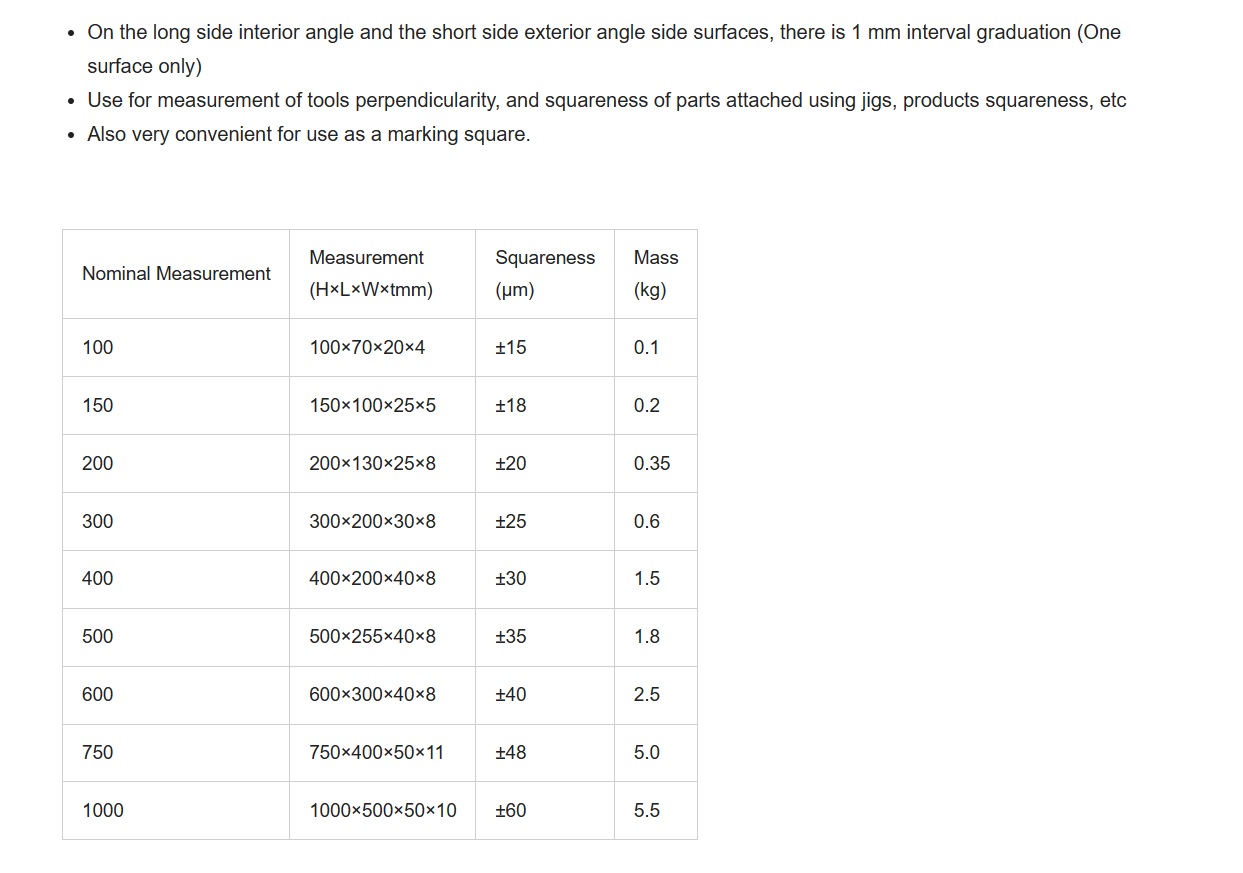The height and width of the screenshot is (873, 1243).
Task: Click the 500×255×40×8 measurement cell
Action: 382,637
